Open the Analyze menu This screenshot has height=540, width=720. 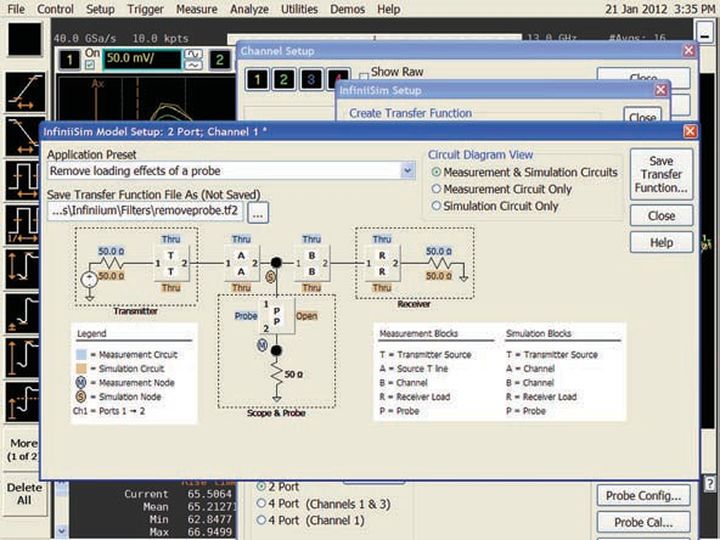click(249, 9)
